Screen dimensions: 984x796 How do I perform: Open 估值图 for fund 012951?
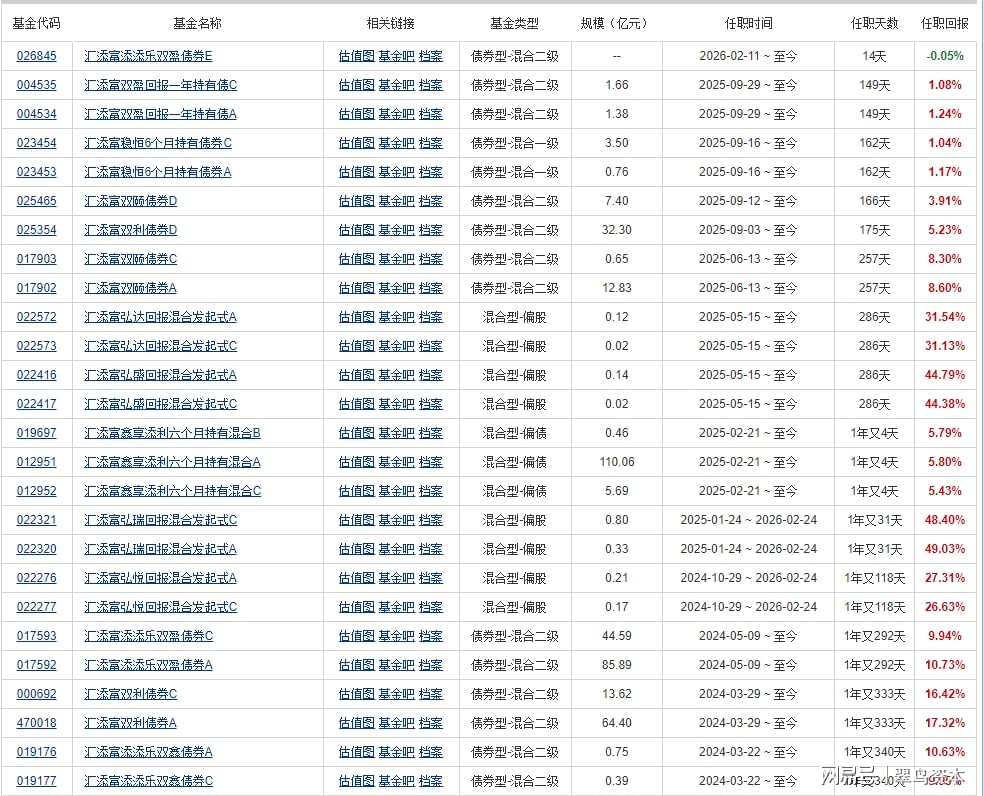tap(356, 462)
